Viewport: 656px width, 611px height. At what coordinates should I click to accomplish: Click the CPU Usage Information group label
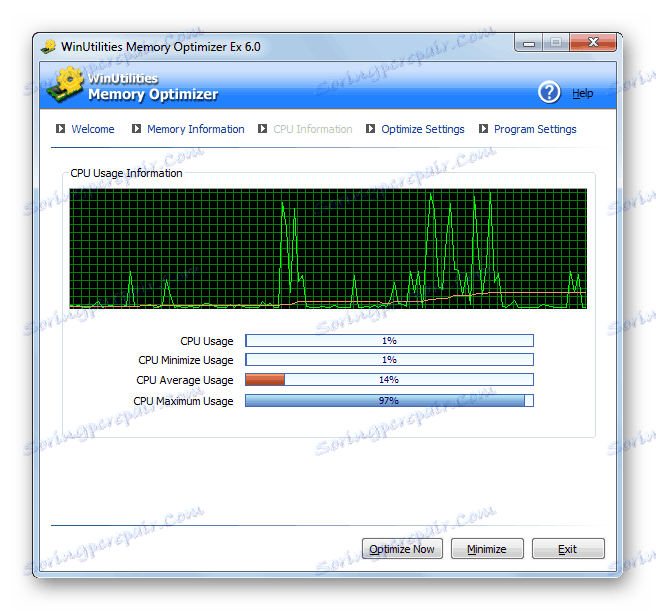[x=126, y=173]
